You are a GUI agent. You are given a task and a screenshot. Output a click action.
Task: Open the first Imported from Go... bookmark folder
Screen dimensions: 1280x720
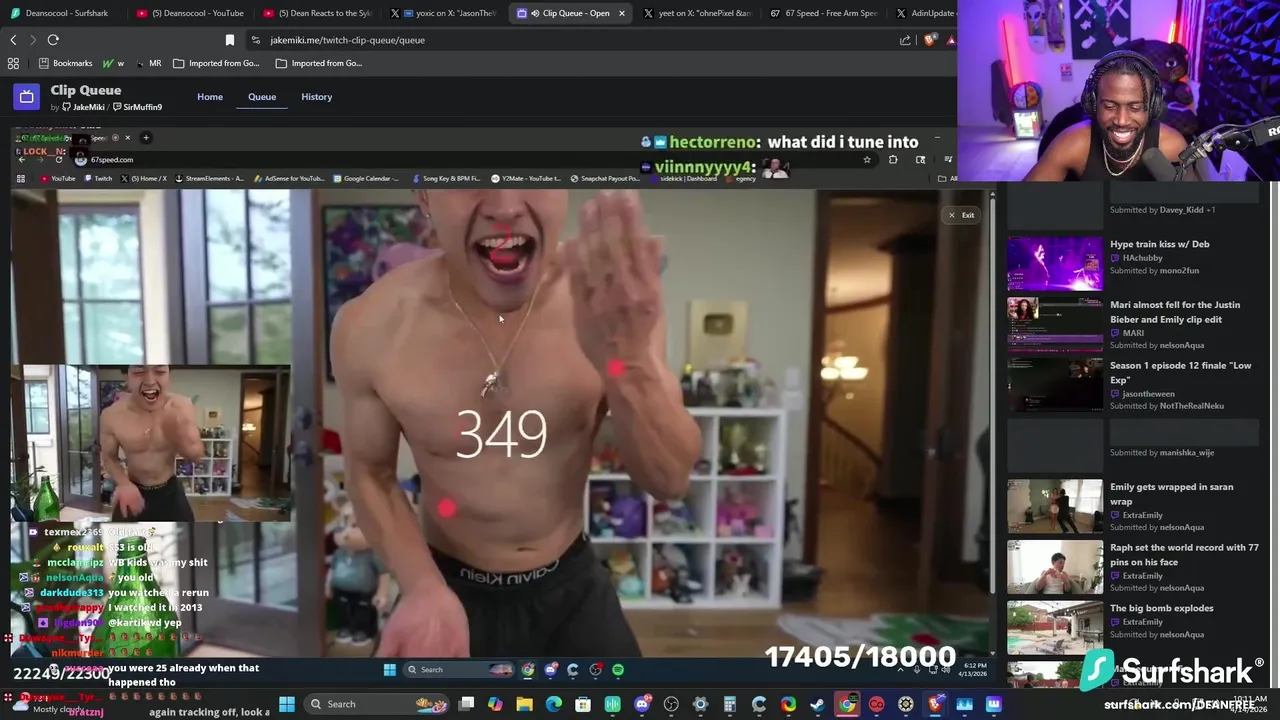pos(216,63)
